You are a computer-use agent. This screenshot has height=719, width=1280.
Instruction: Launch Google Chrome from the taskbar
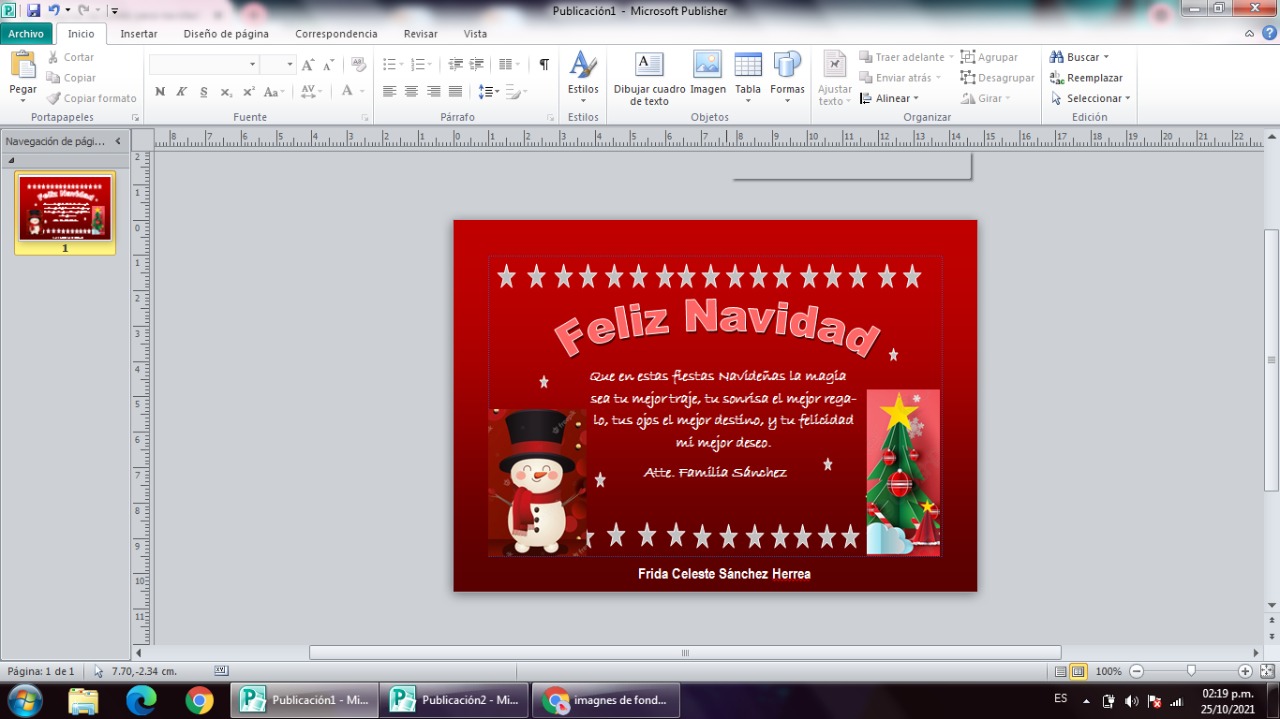pos(199,700)
